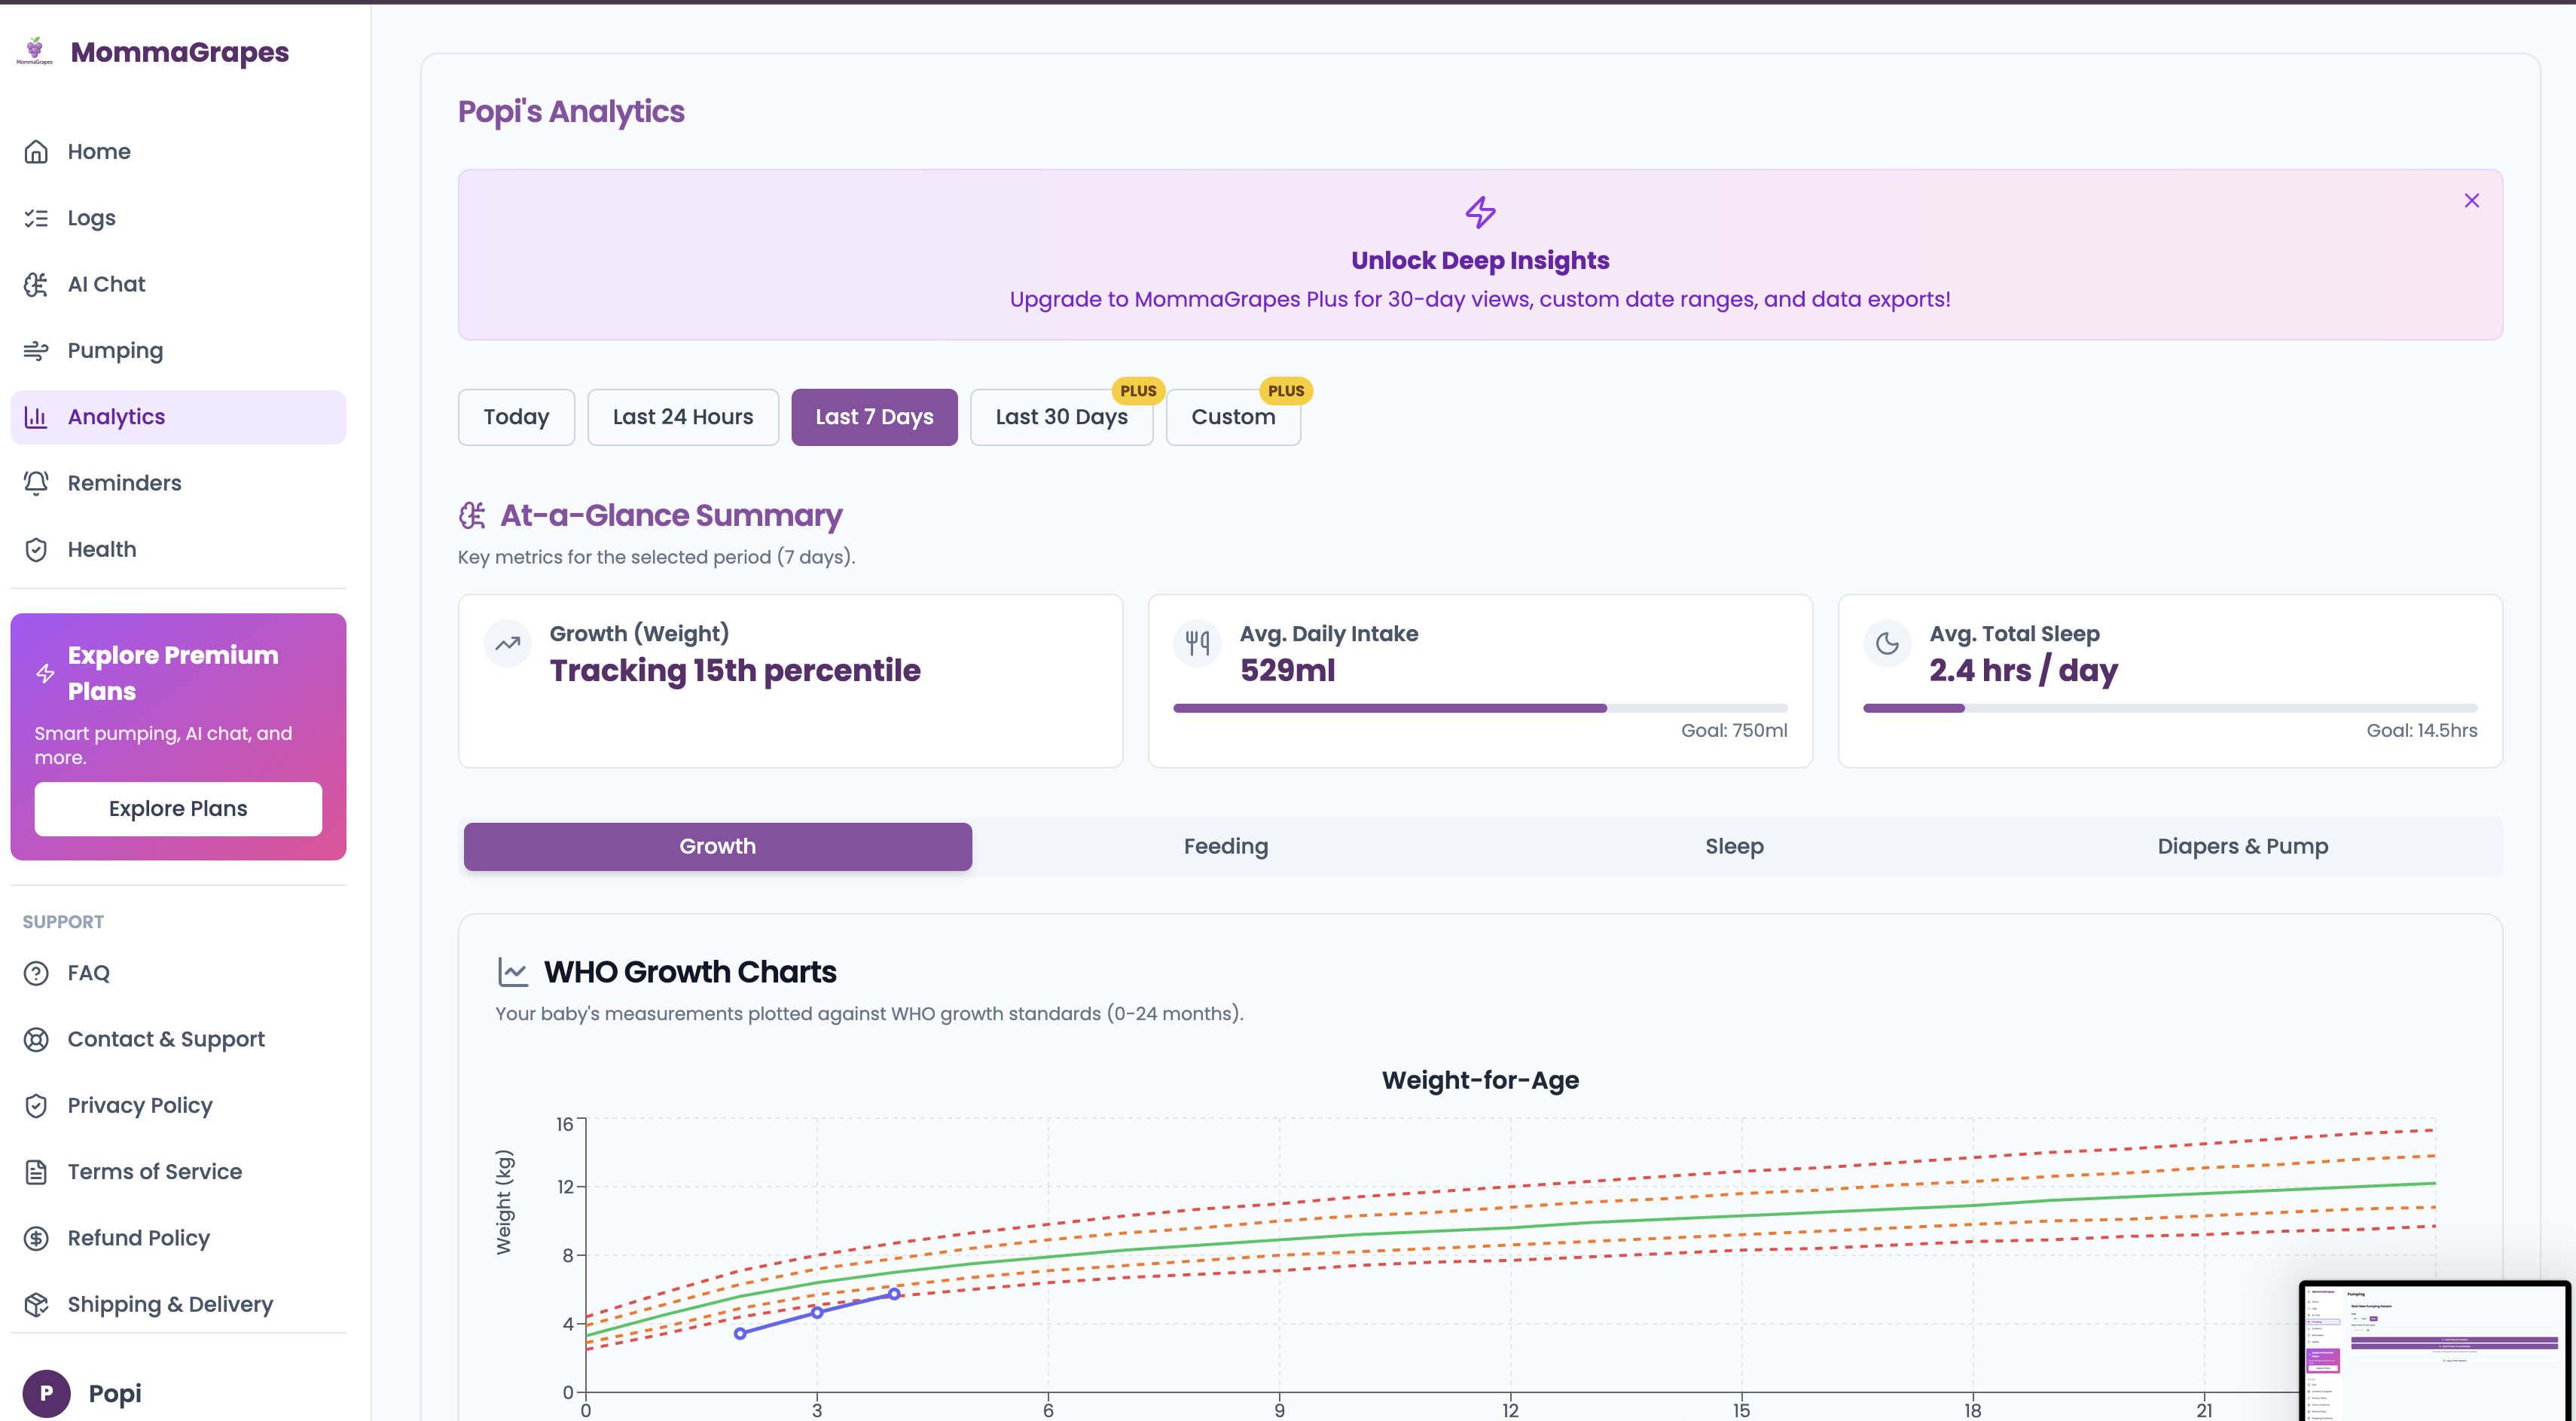Click the moon icon on Avg. Total Sleep card
Image resolution: width=2576 pixels, height=1421 pixels.
click(1887, 643)
